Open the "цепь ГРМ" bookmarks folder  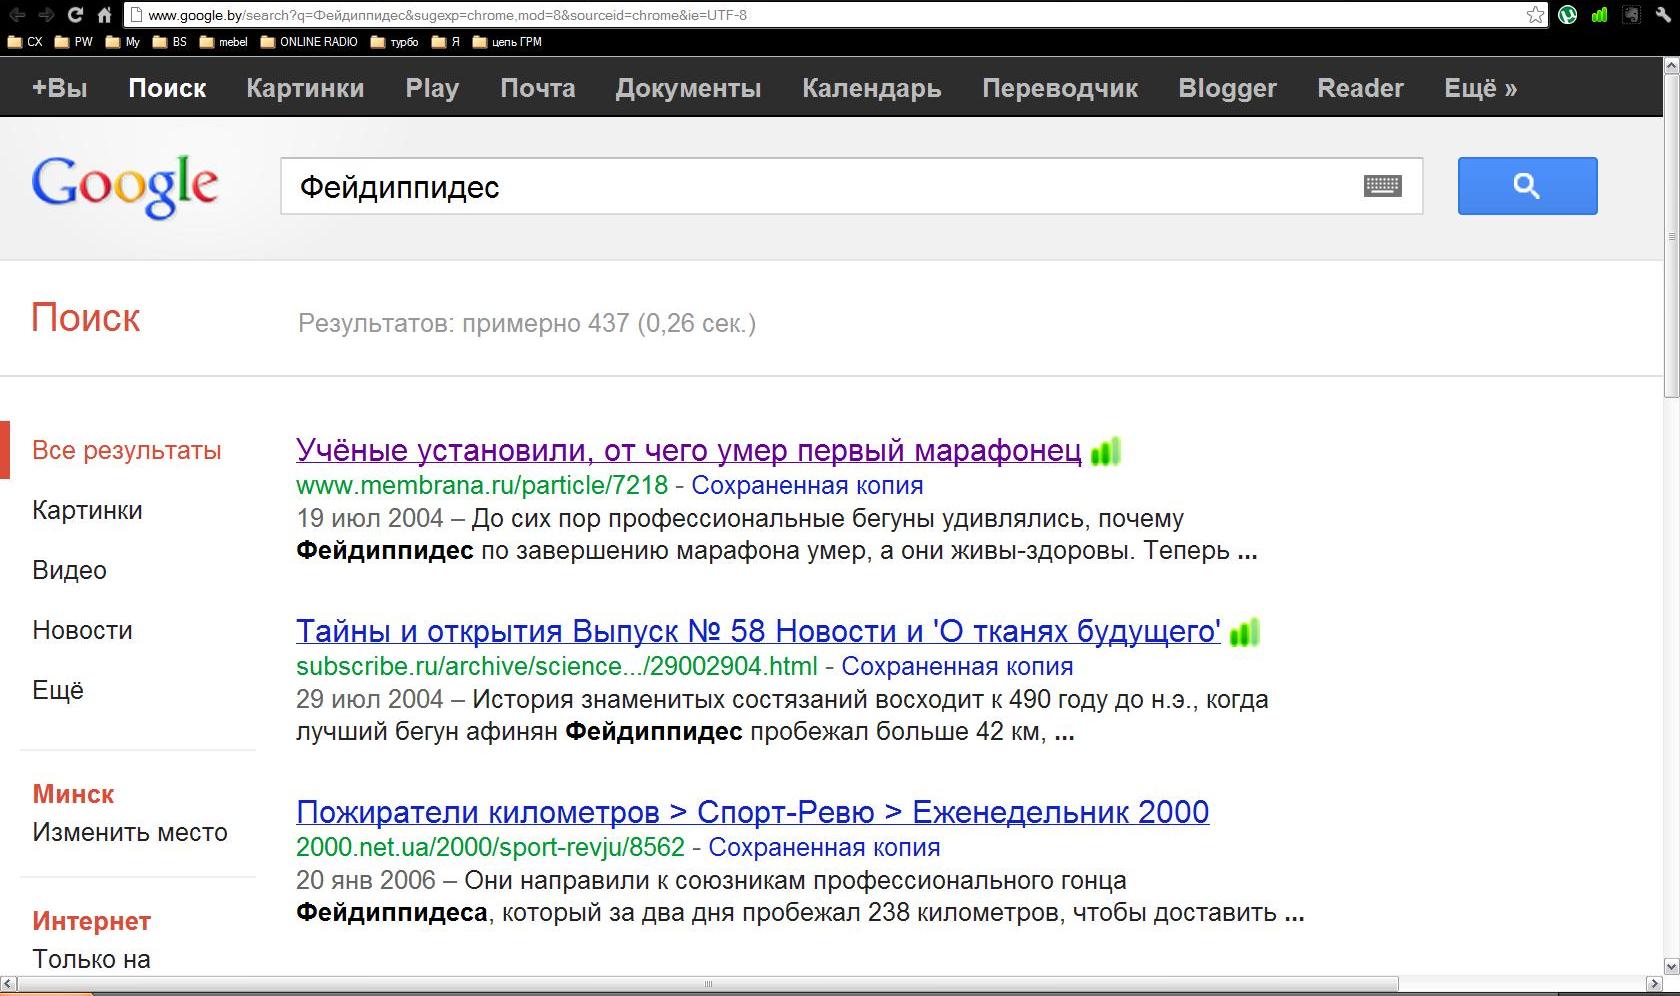(x=507, y=42)
